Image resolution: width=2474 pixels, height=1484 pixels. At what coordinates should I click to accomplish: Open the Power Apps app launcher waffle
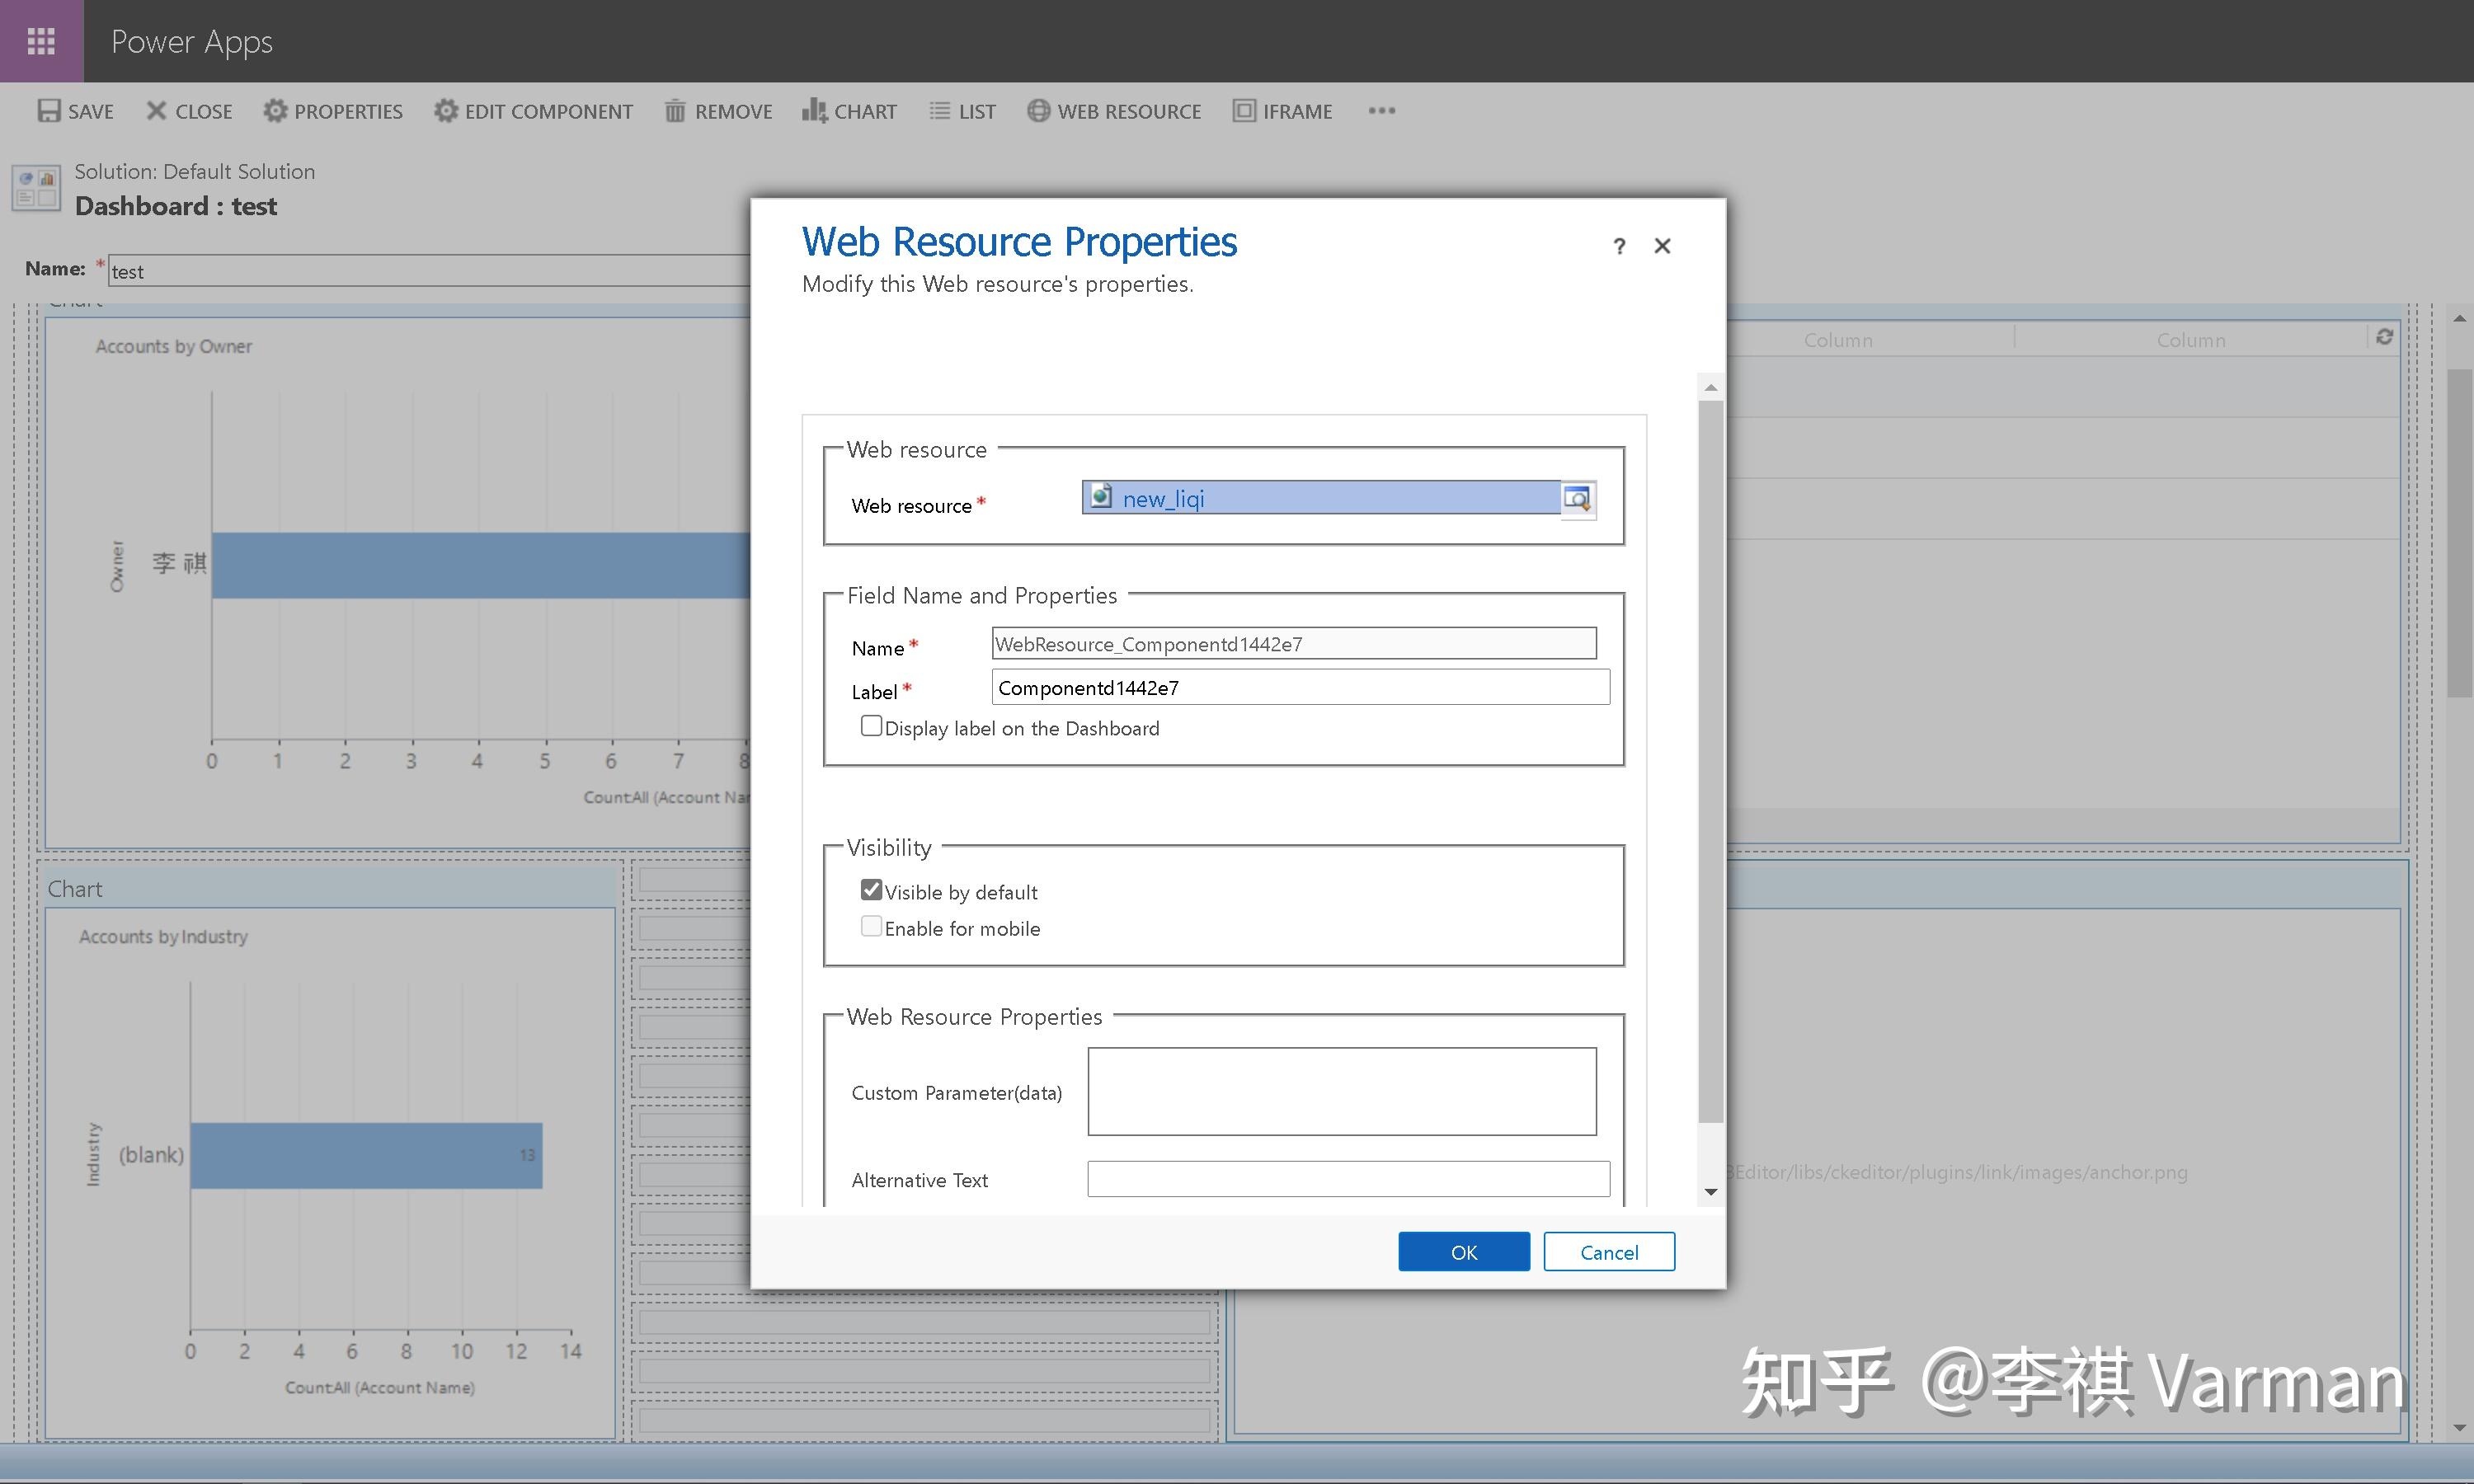tap(41, 41)
